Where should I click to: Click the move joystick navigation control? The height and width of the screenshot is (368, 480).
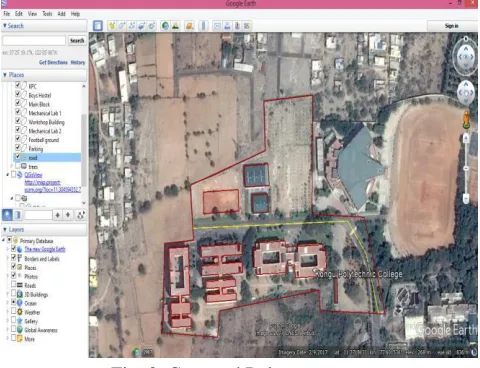point(466,93)
